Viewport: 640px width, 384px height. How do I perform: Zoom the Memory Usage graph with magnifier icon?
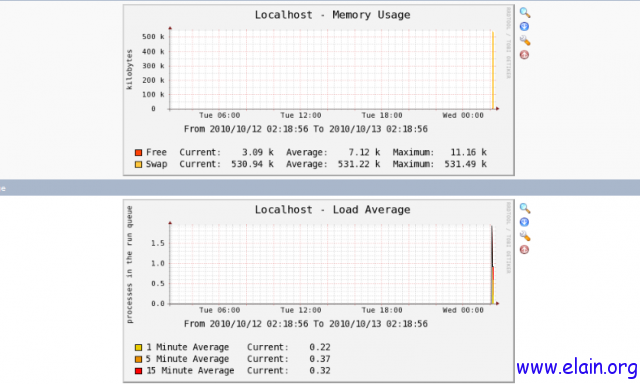[x=525, y=13]
